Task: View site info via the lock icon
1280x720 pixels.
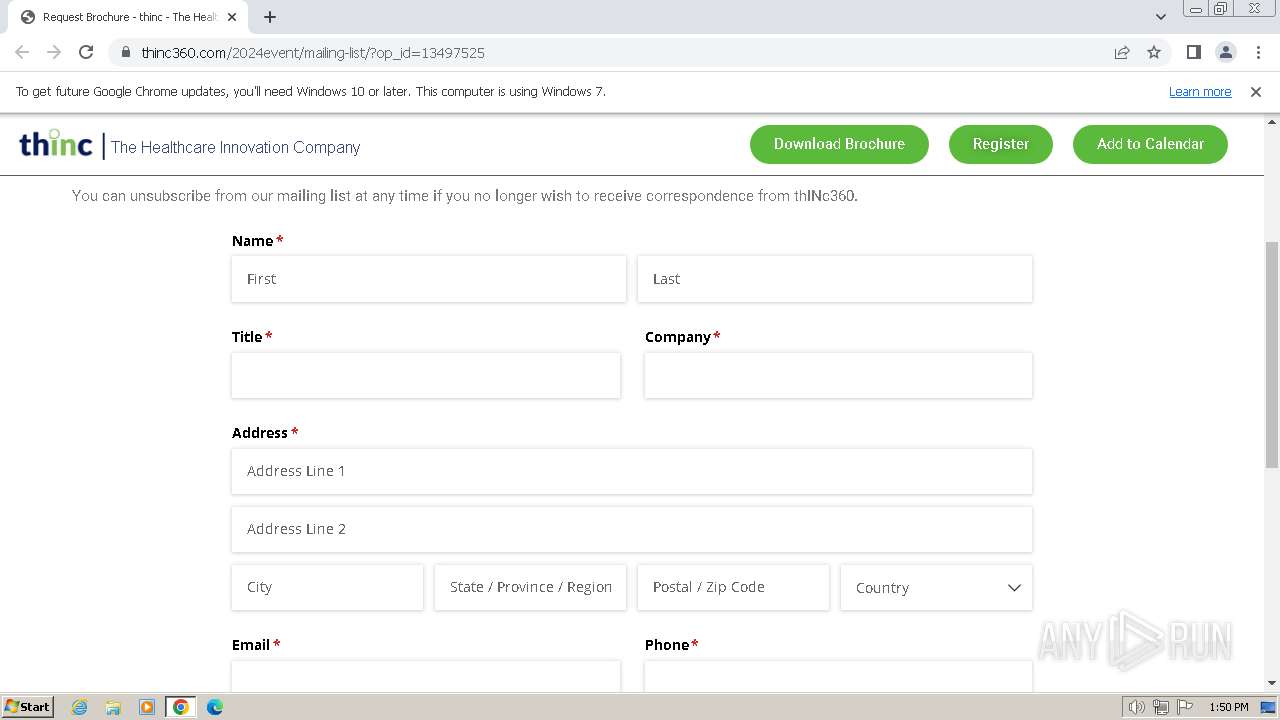Action: click(125, 52)
